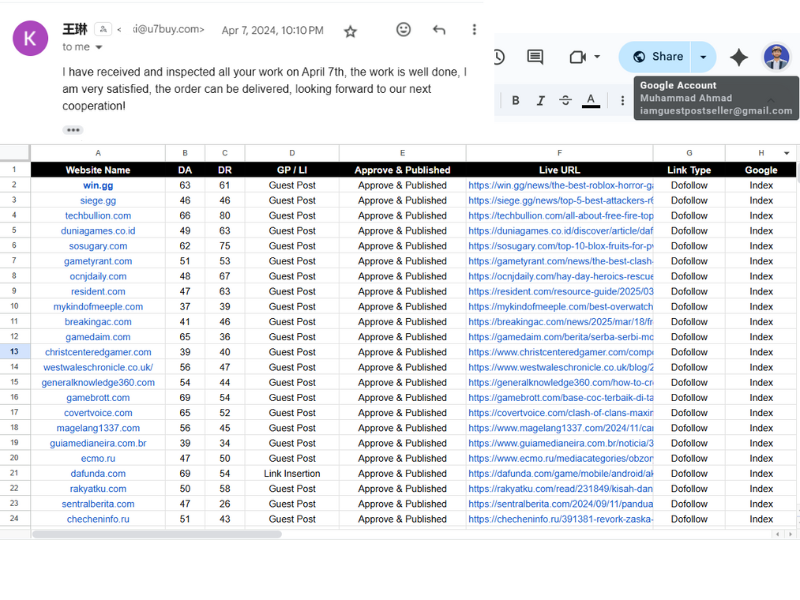This screenshot has height=600, width=800.
Task: Select the Dofollow cell in ecmo.ru row
Action: [689, 458]
